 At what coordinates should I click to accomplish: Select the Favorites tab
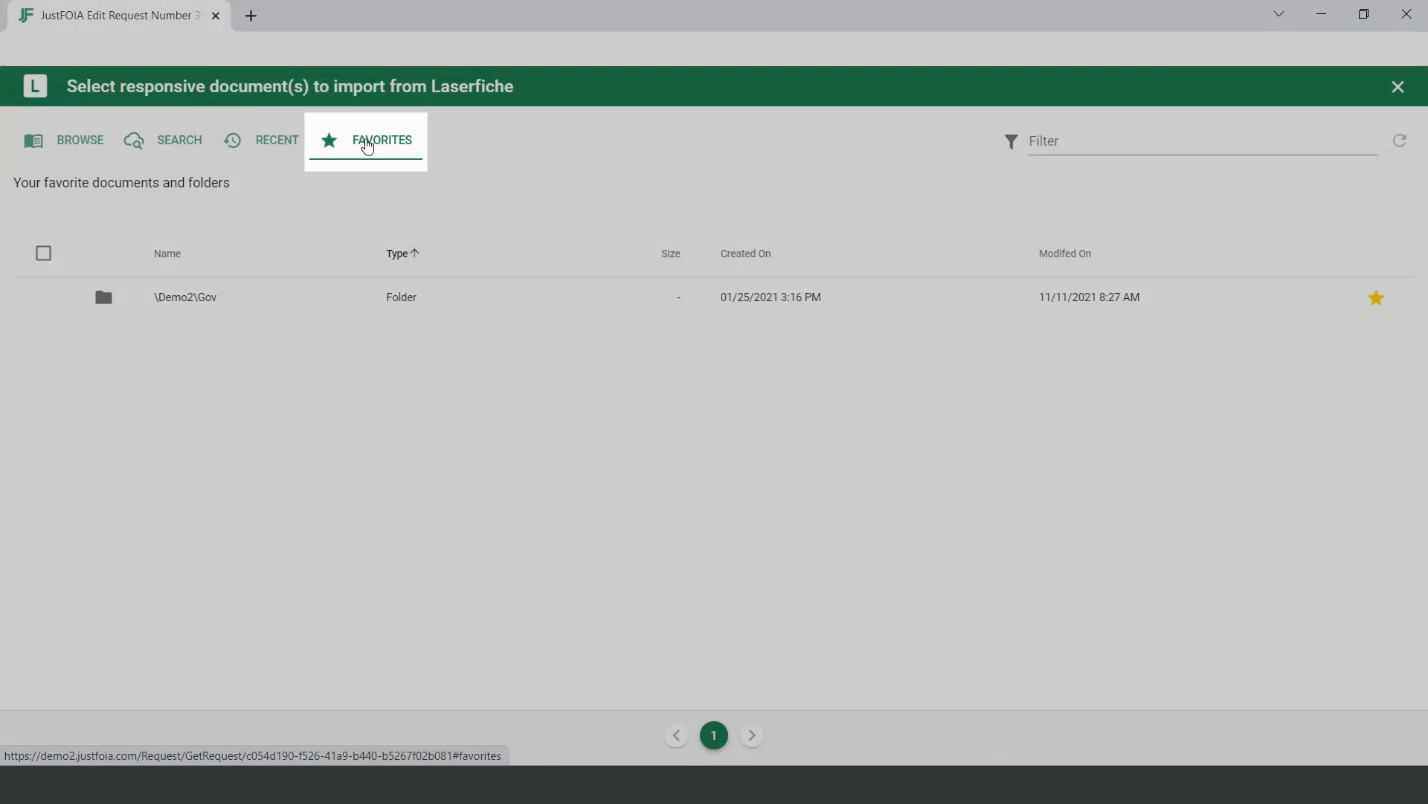click(x=366, y=140)
